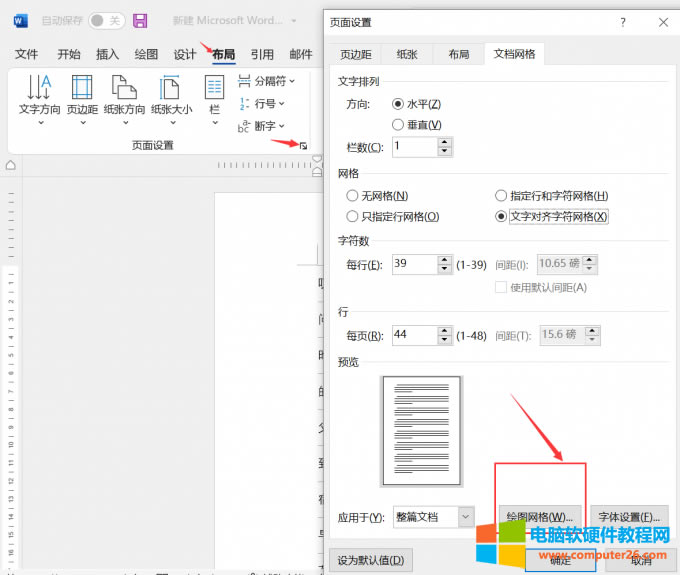The image size is (680, 575).
Task: Expand the Line Numbers (行号) dropdown
Action: [262, 104]
